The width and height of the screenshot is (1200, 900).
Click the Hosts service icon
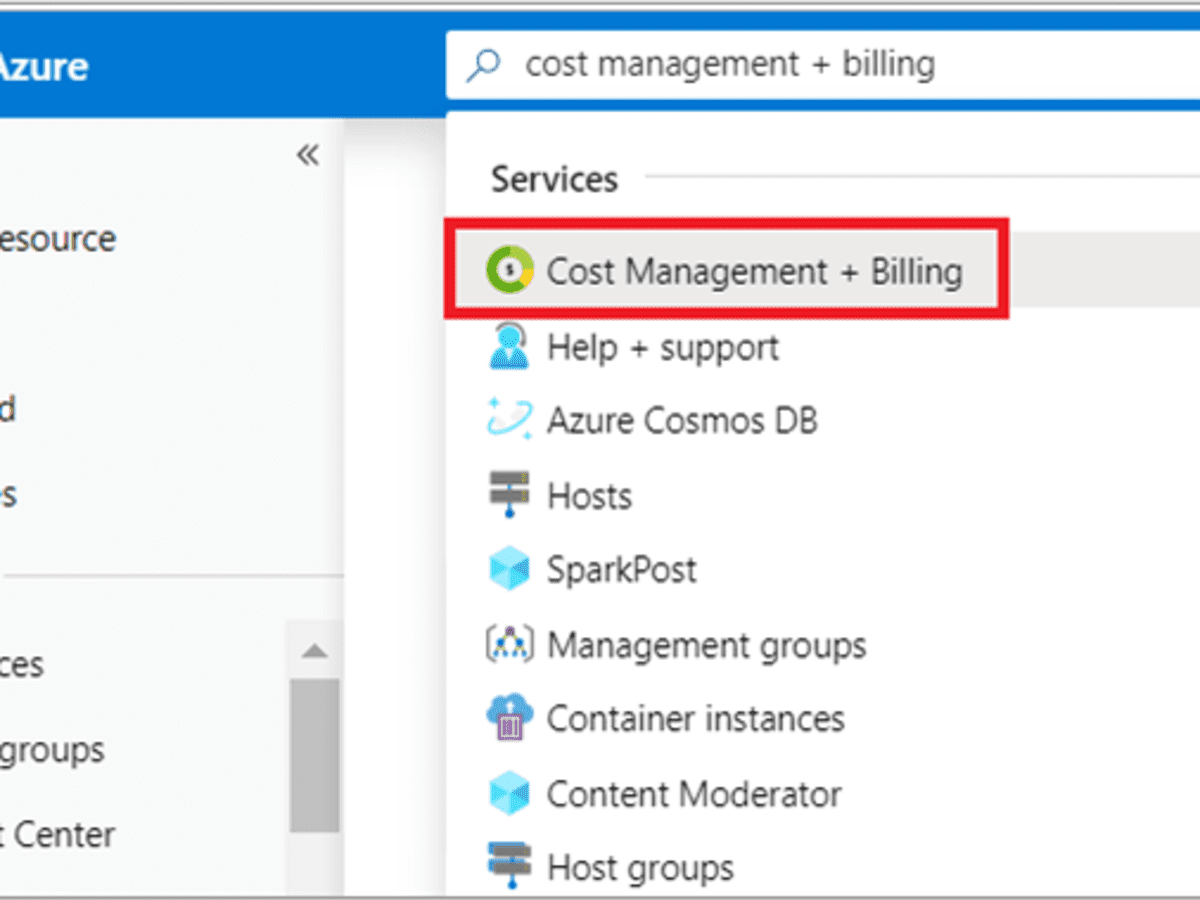510,495
